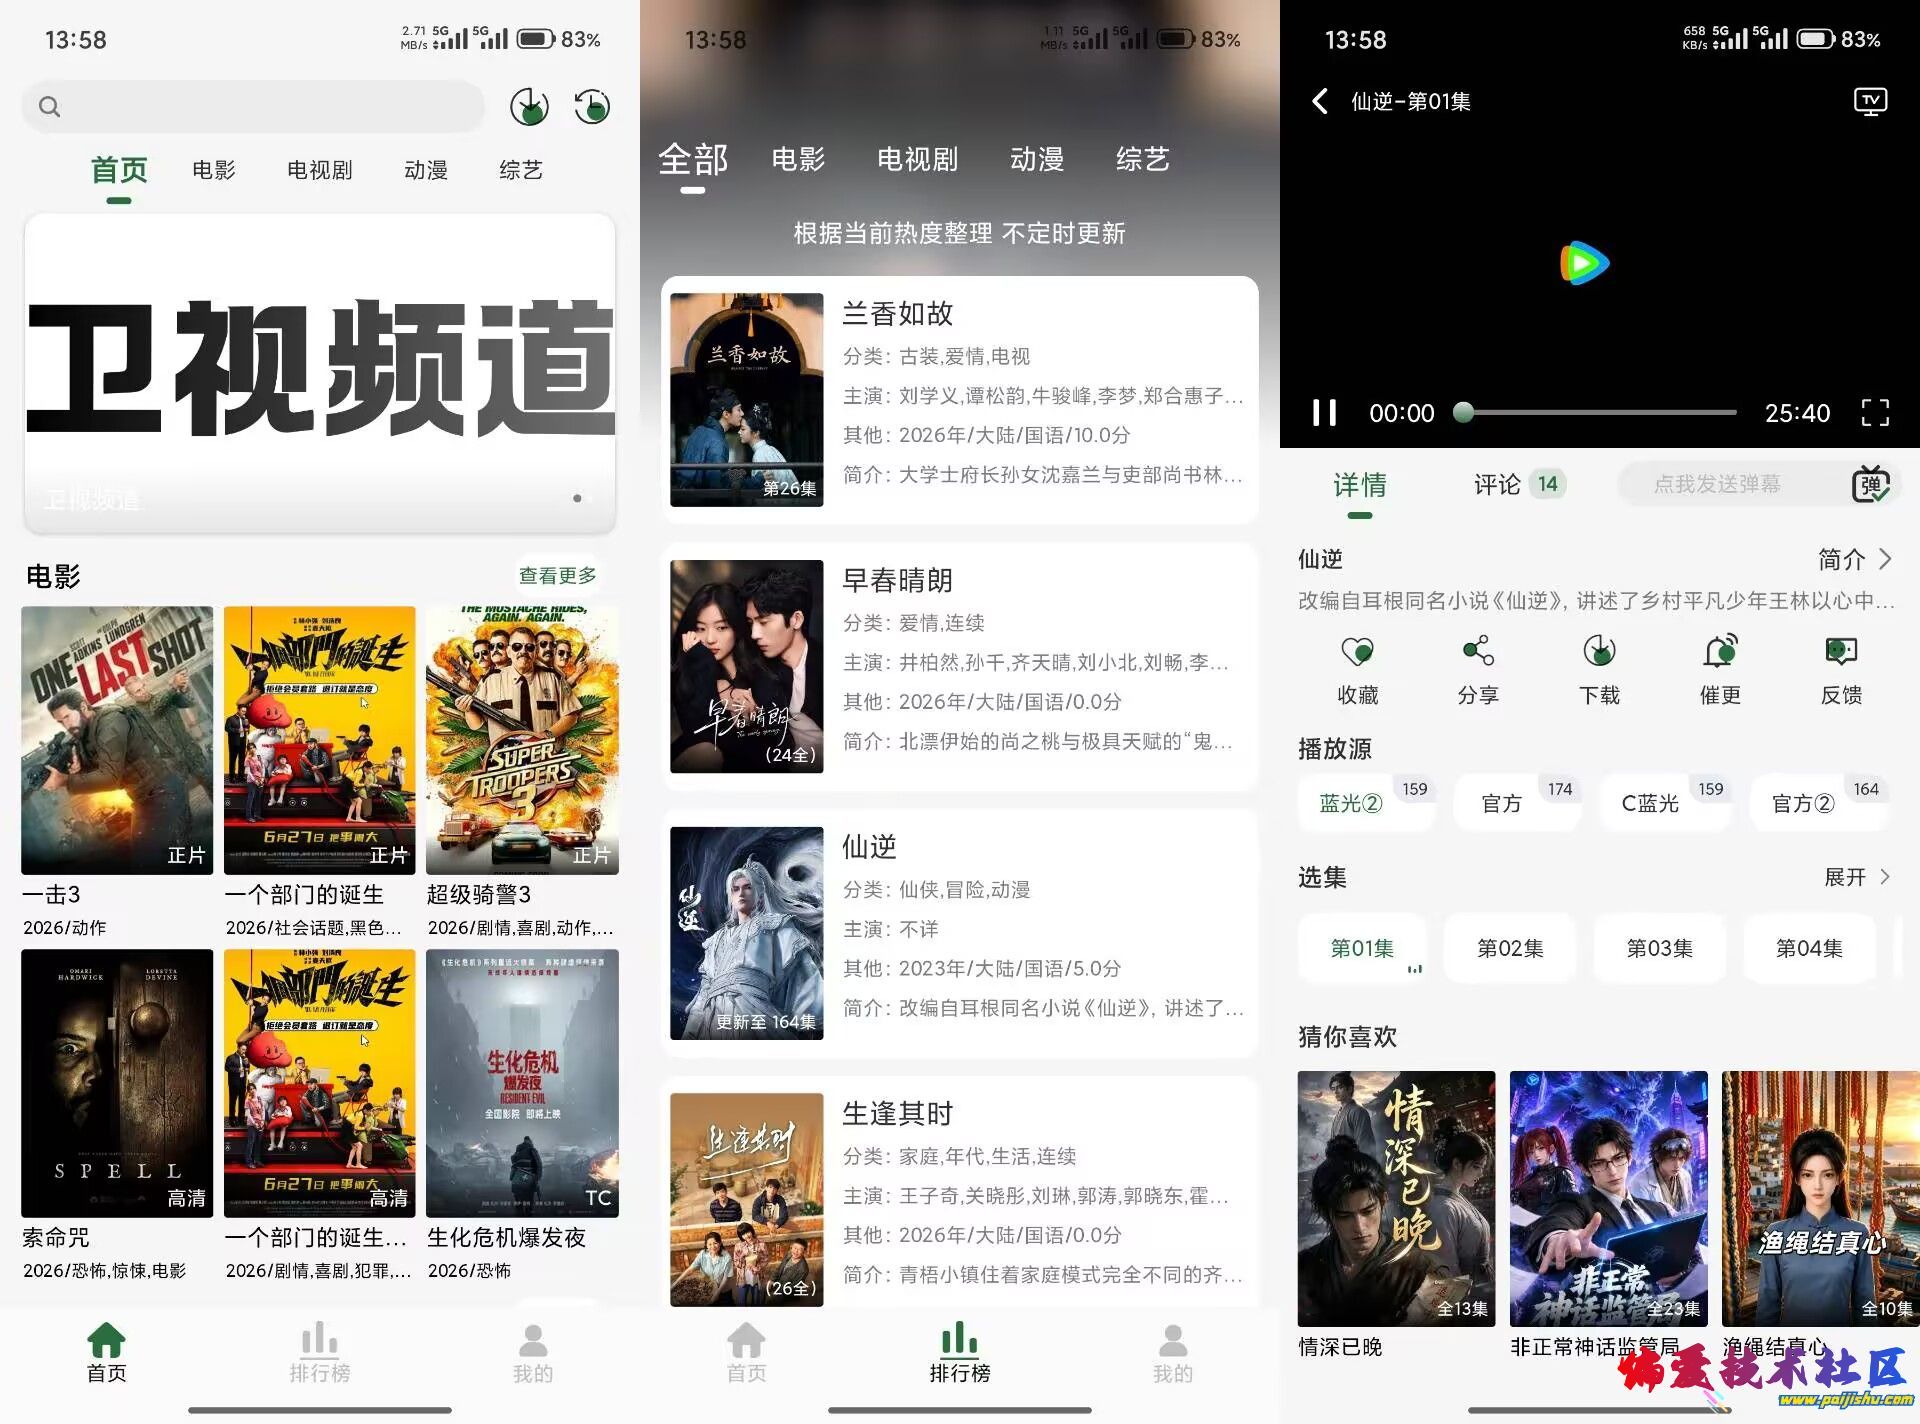Switch to 电影 tab on home screen

(214, 170)
